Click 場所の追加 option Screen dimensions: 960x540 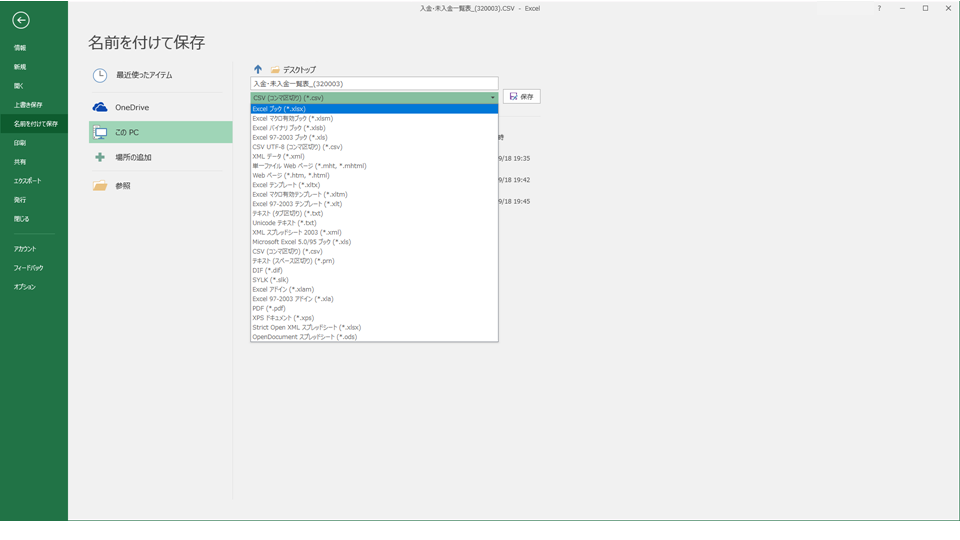click(160, 157)
